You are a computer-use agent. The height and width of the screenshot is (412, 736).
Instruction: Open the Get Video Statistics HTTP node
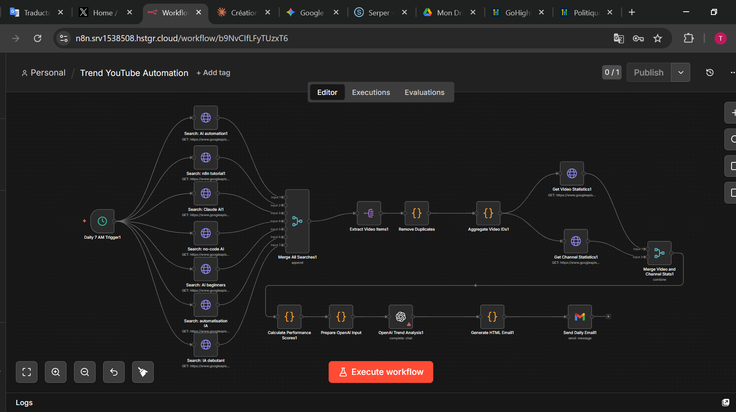tap(572, 174)
